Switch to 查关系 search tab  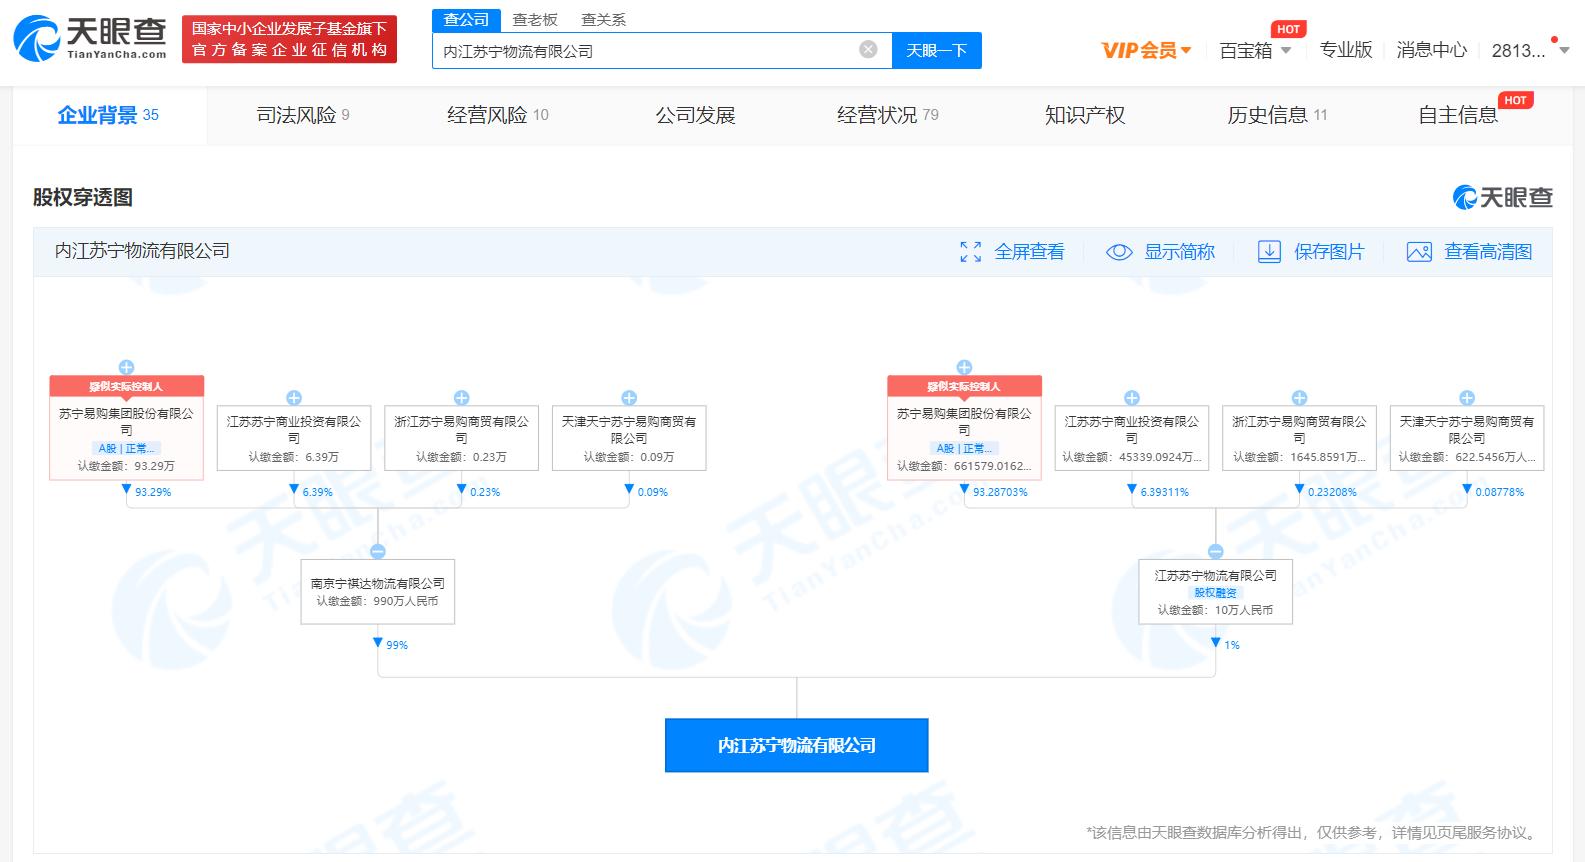click(603, 20)
